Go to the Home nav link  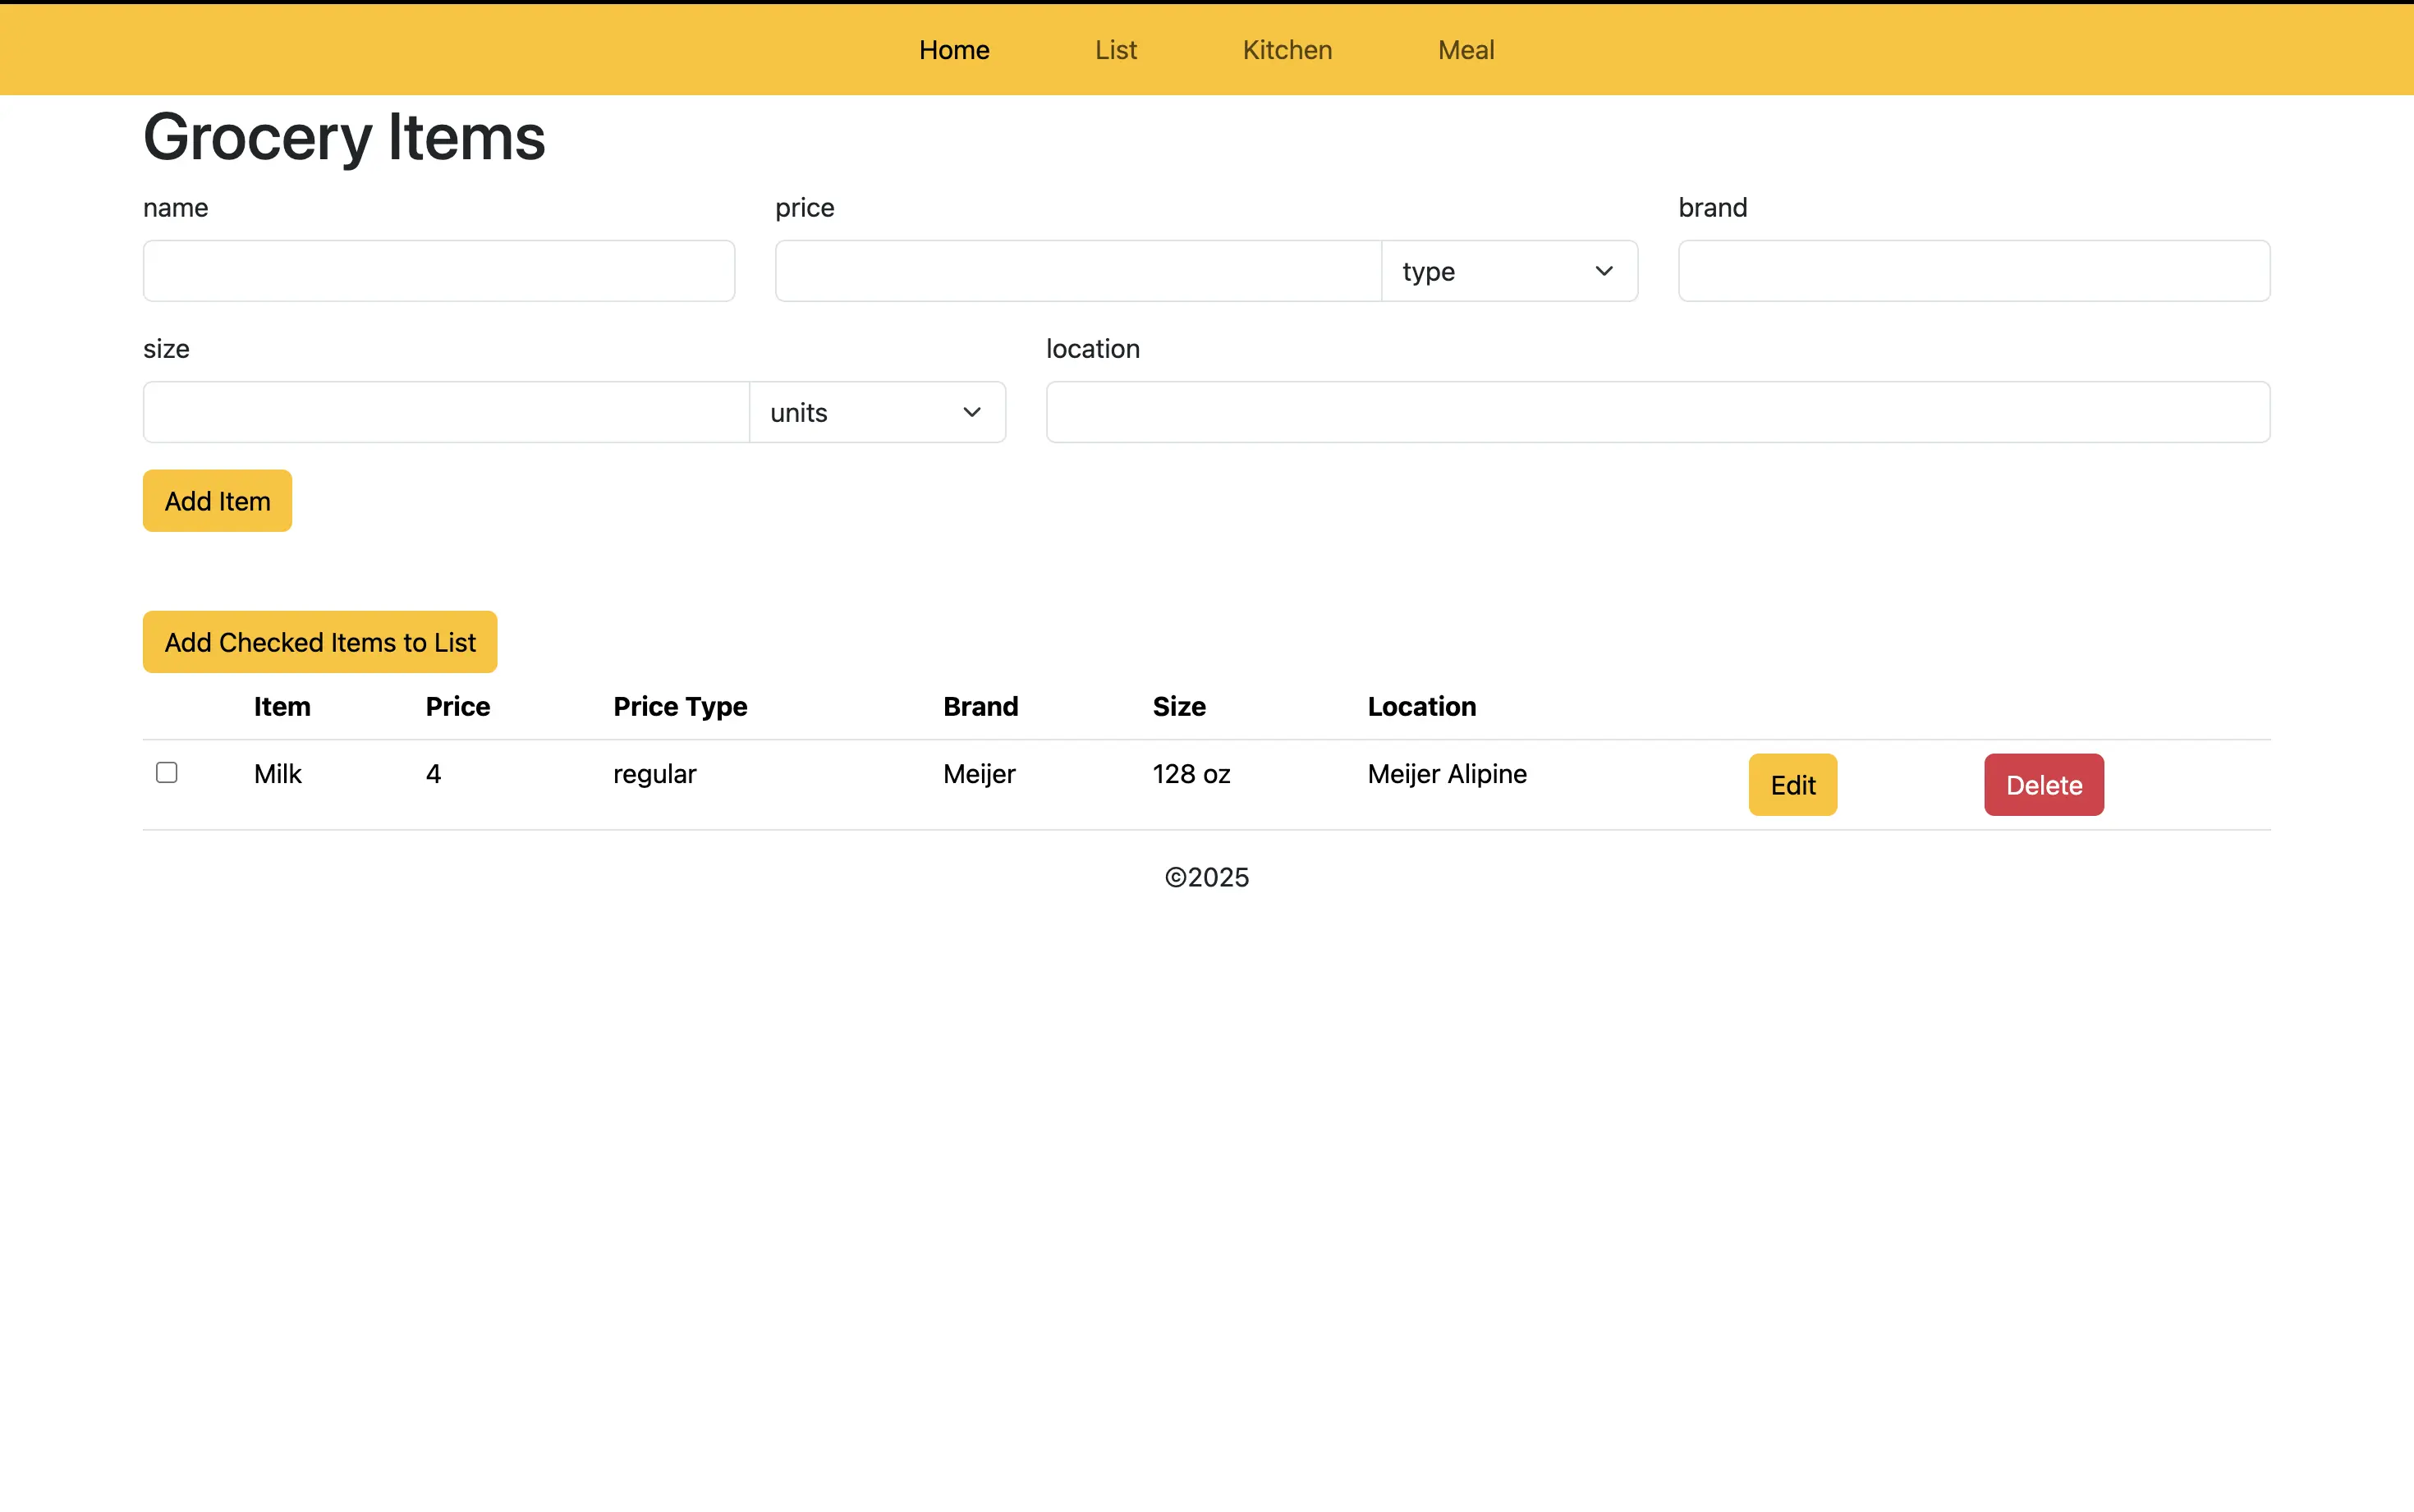point(953,50)
